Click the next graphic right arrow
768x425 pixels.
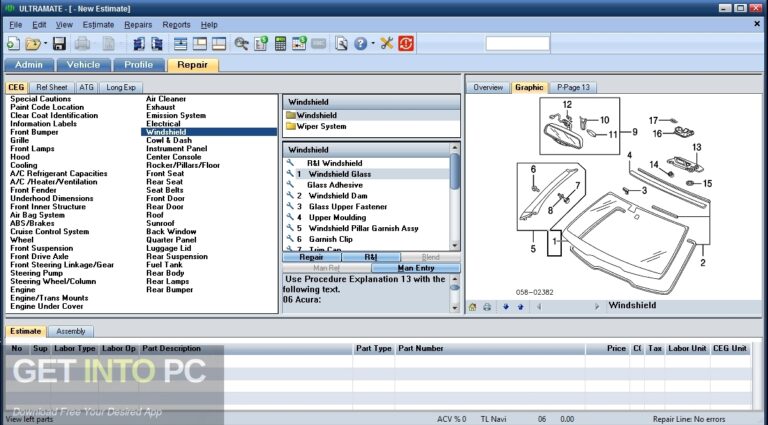597,307
